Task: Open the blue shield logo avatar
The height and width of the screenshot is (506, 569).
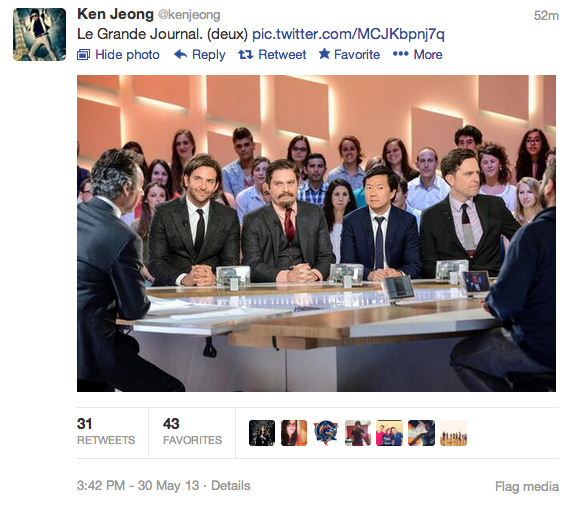Action: point(326,433)
